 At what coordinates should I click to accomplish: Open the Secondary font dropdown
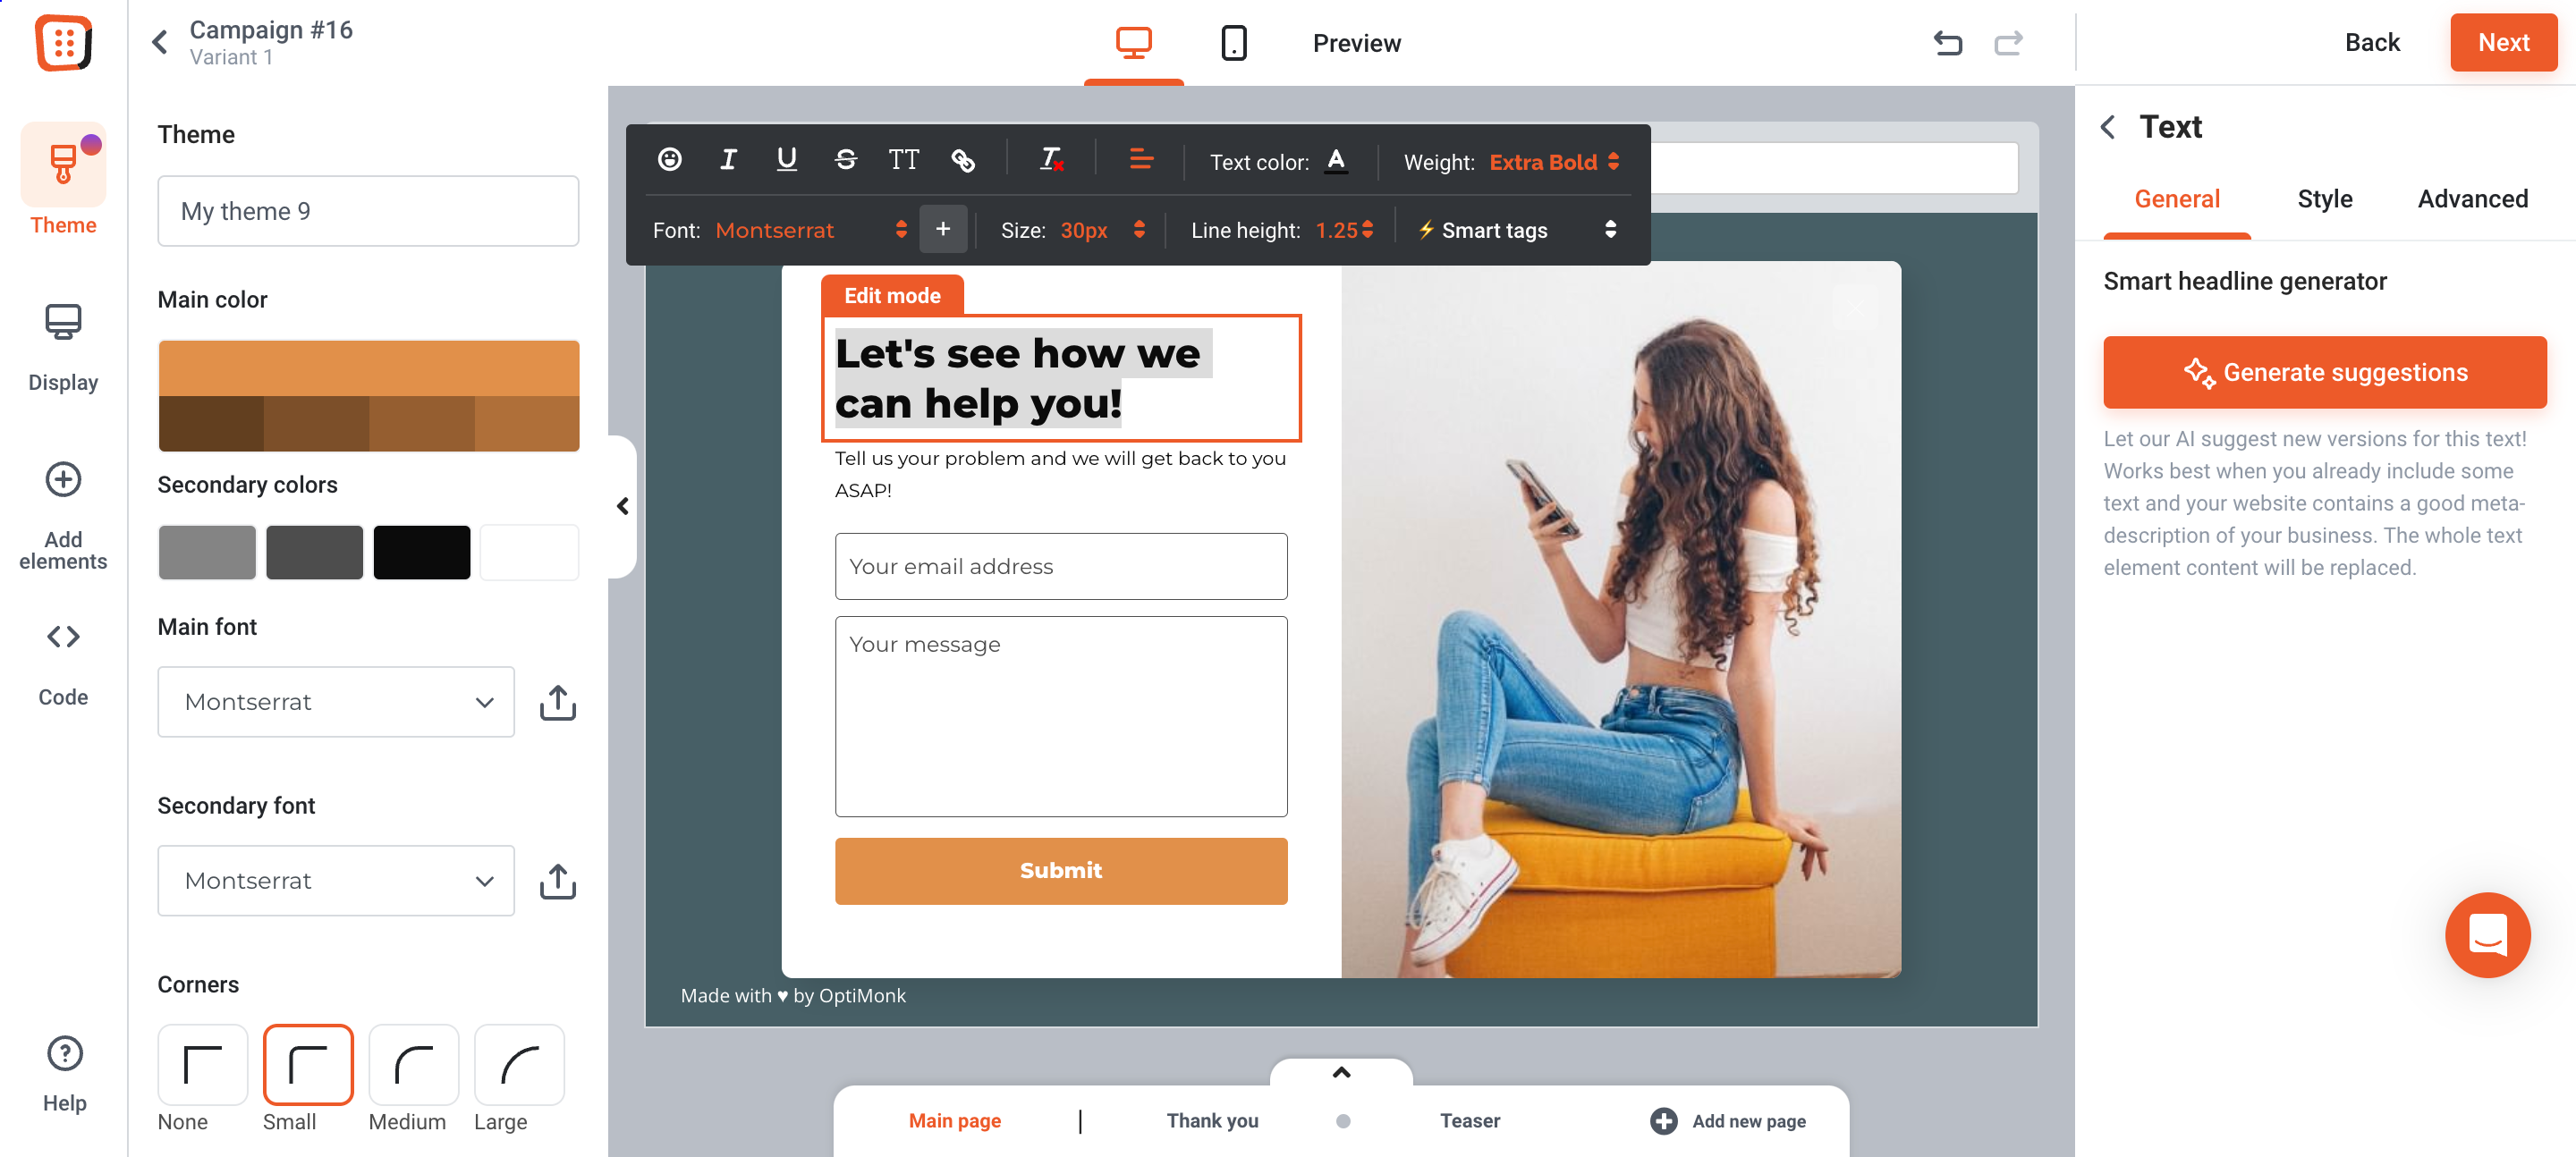[335, 880]
